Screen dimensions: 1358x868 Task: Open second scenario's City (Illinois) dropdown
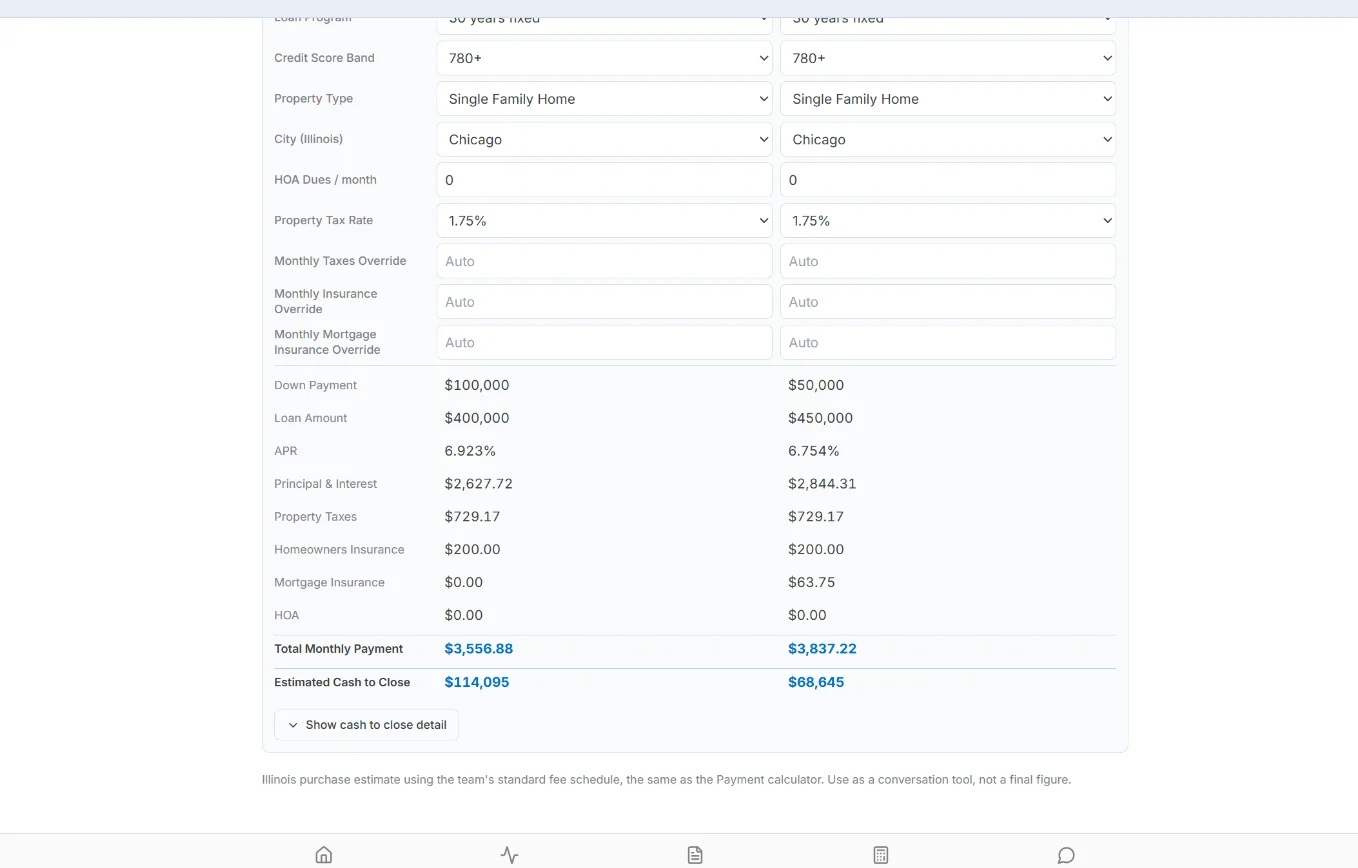948,139
